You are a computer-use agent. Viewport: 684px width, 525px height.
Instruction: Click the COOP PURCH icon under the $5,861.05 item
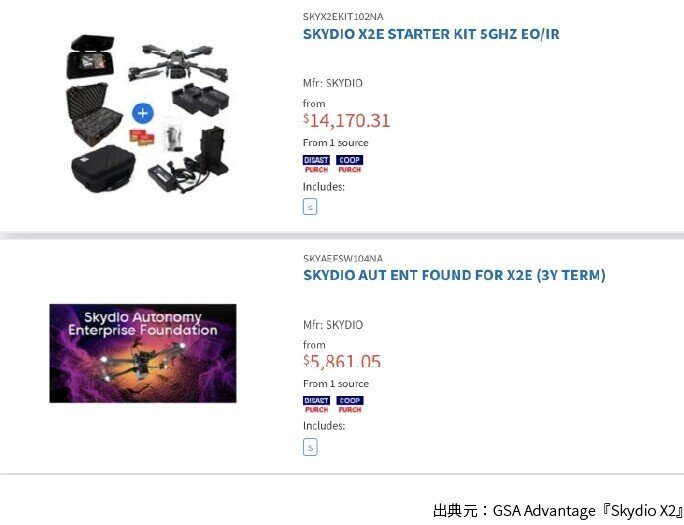click(350, 405)
